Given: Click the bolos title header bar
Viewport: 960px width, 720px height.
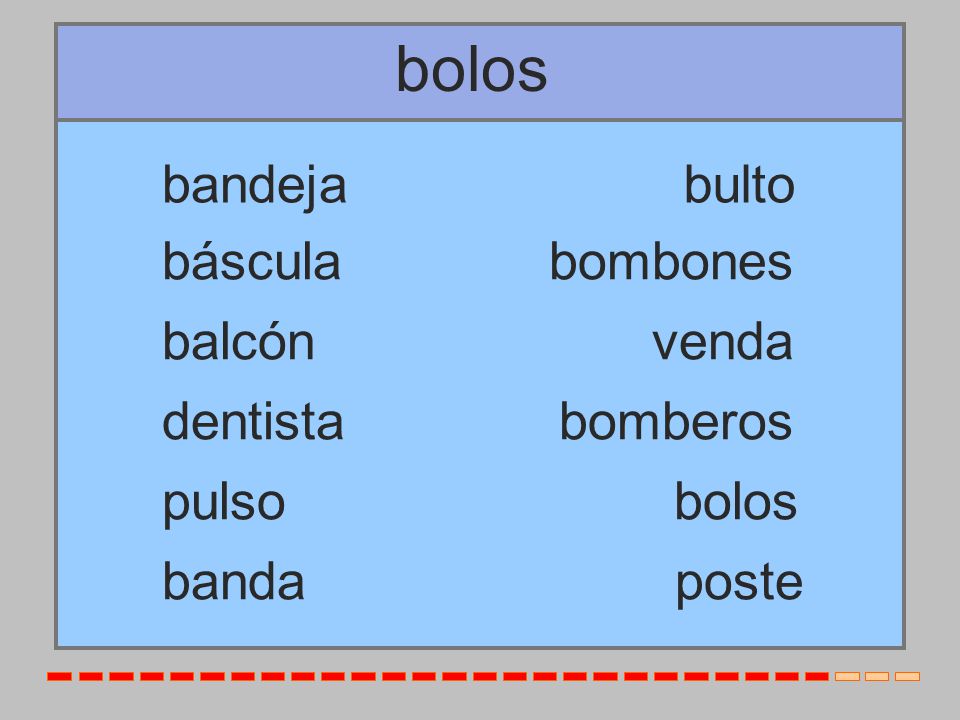Looking at the screenshot, I should pos(480,72).
